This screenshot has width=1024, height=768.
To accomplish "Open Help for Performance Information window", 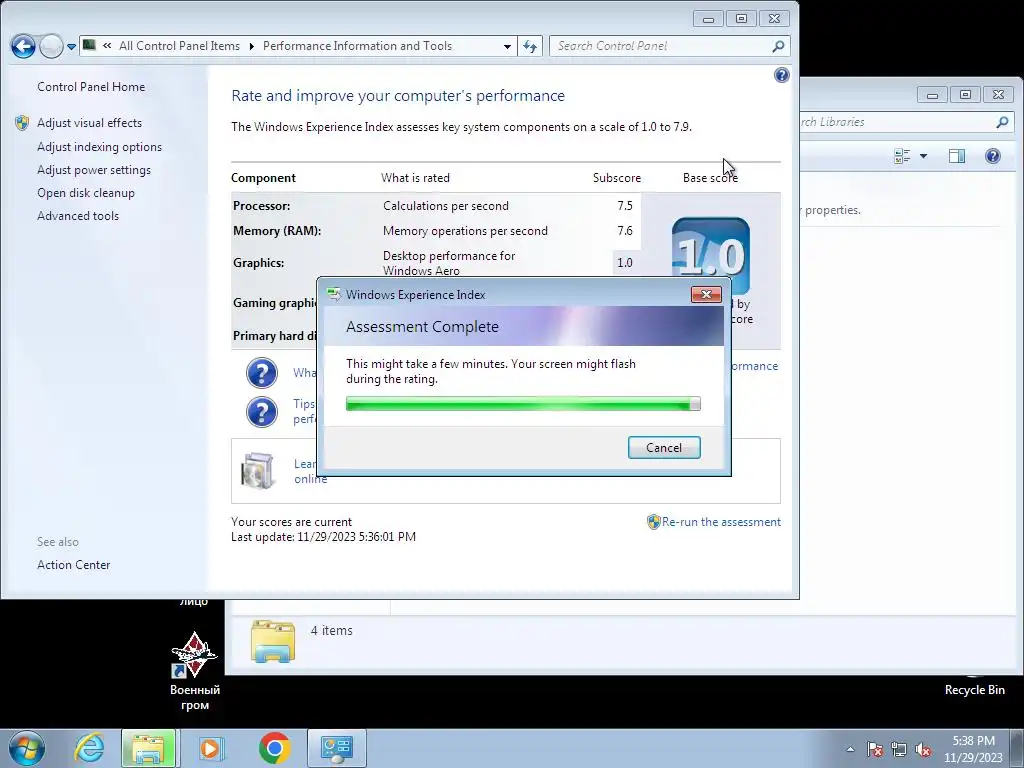I will [782, 75].
